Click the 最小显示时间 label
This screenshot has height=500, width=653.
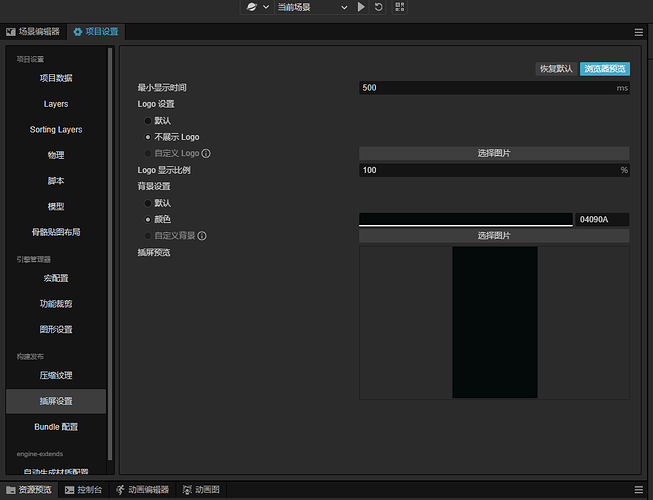pos(162,88)
